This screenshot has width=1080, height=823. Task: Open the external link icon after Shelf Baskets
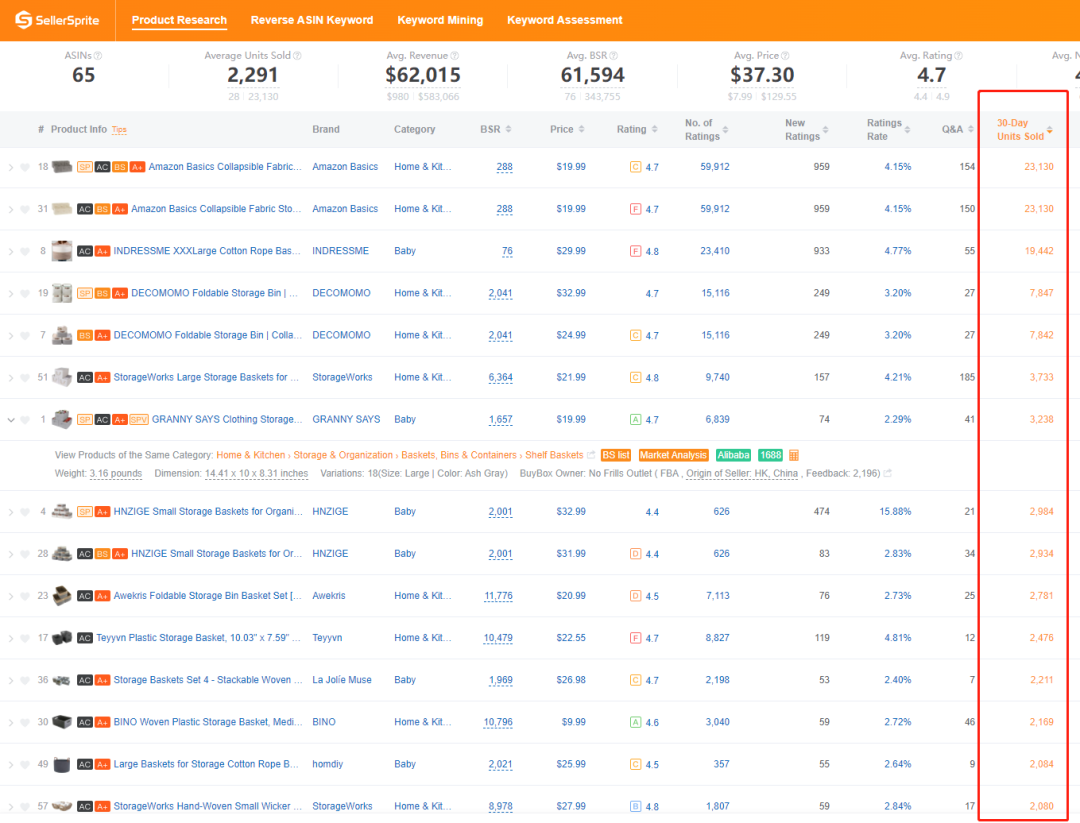click(591, 455)
